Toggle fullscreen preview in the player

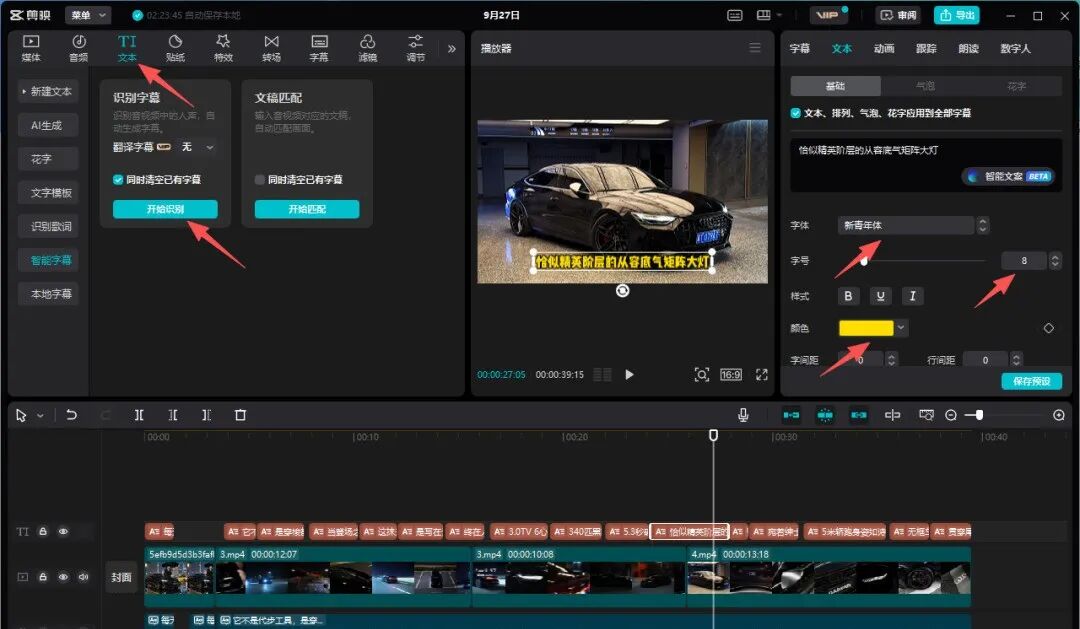pyautogui.click(x=762, y=374)
